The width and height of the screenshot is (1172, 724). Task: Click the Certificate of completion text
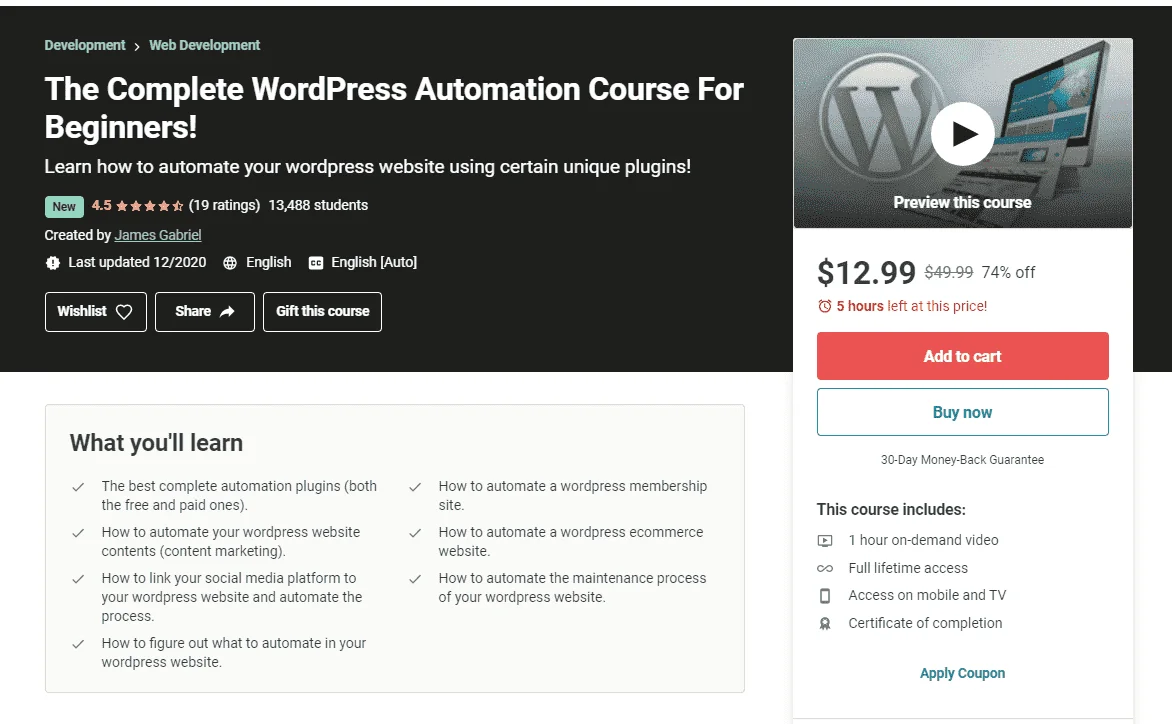coord(925,622)
